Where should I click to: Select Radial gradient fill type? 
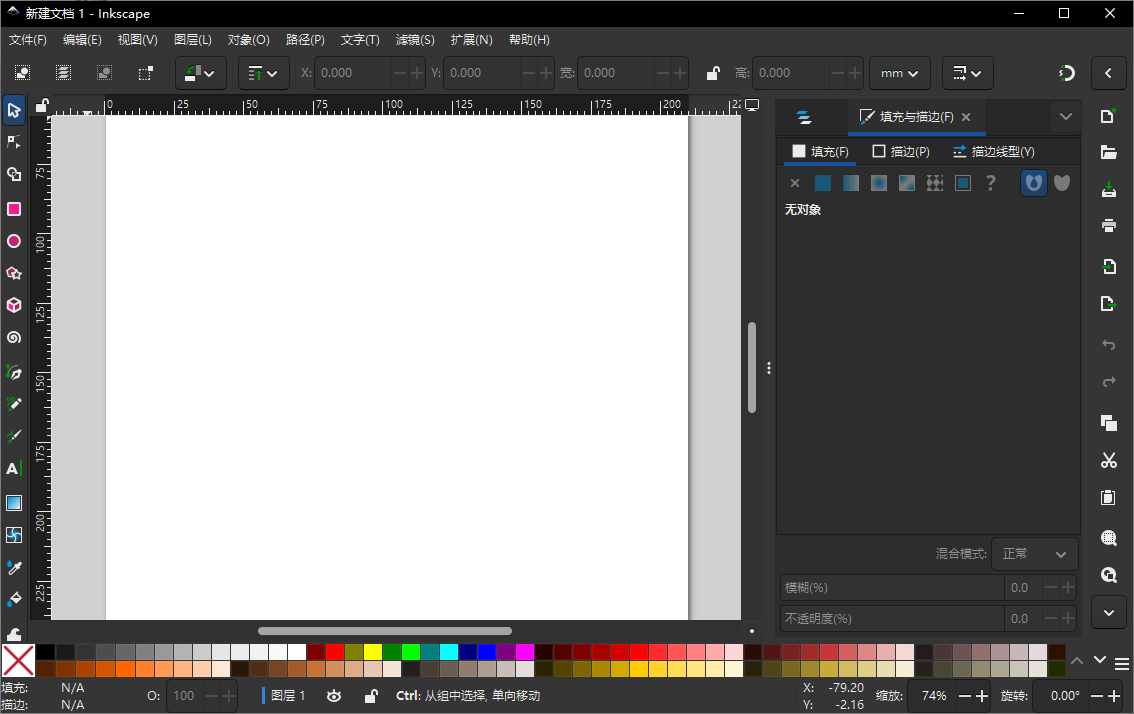(x=879, y=183)
